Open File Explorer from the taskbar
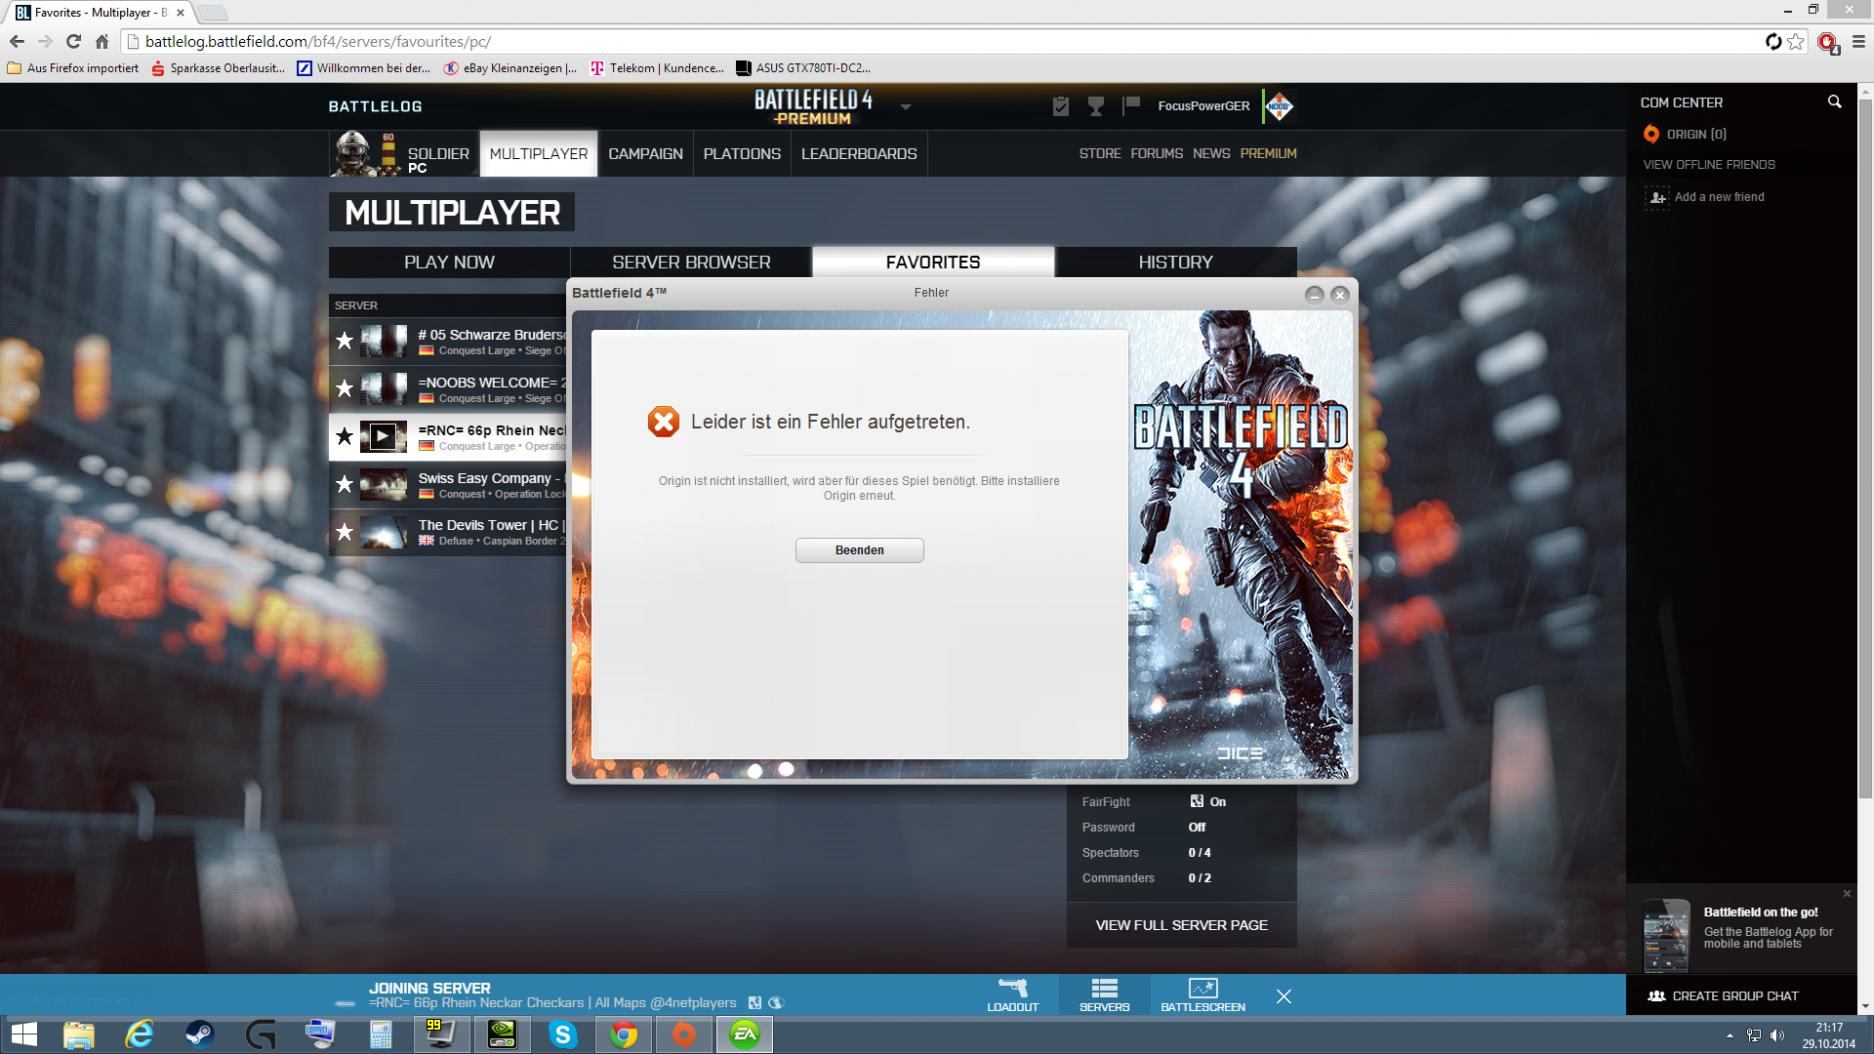Screen dimensions: 1874x1054 [x=78, y=1035]
